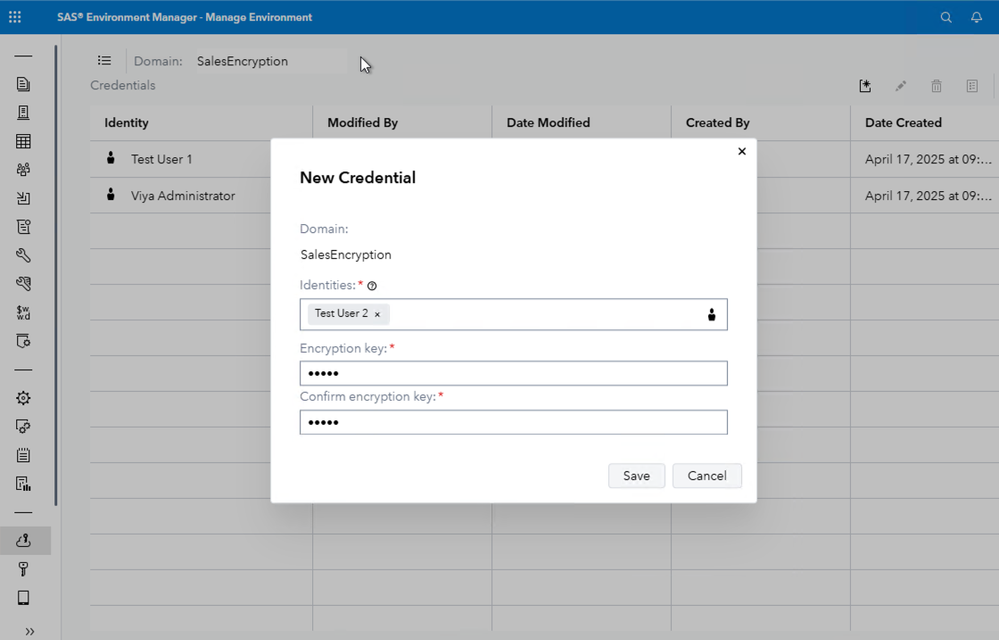The width and height of the screenshot is (999, 640).
Task: Open the page-with-gear icon below the formats icon
Action: click(23, 341)
